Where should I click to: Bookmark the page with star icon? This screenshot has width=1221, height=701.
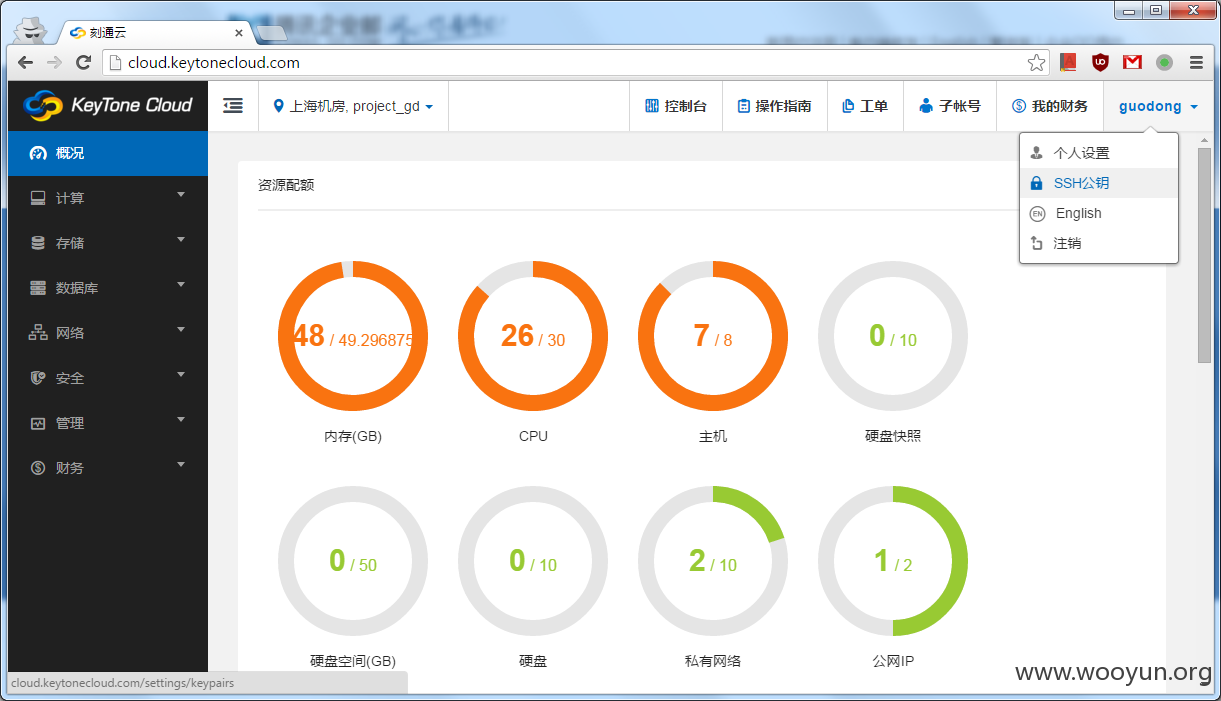1036,62
